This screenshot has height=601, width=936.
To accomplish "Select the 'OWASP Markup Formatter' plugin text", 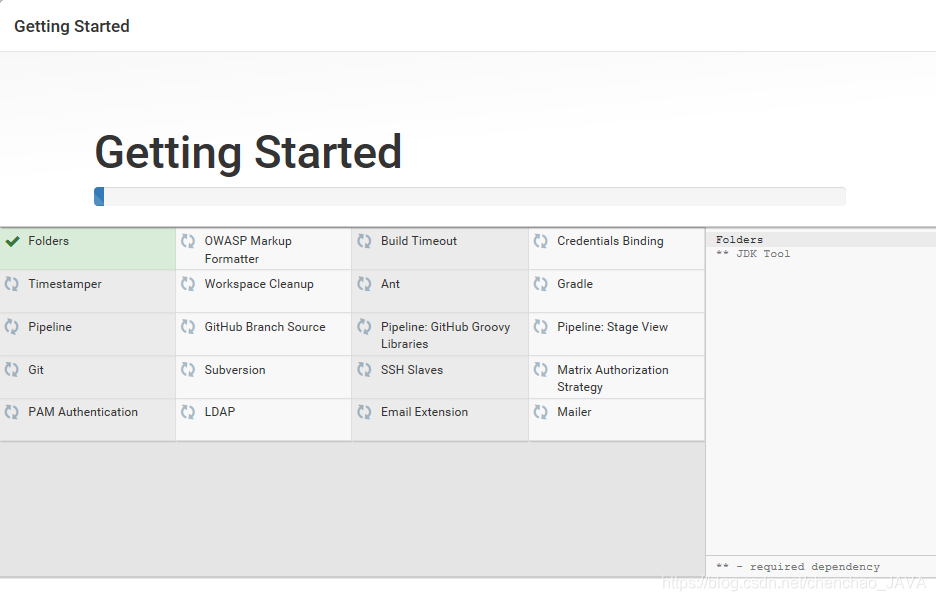I will pyautogui.click(x=248, y=250).
